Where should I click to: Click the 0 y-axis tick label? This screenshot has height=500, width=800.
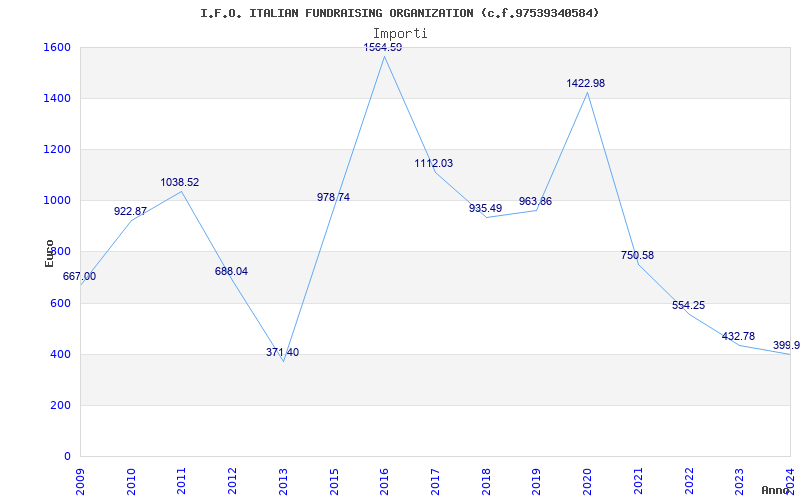pos(67,456)
